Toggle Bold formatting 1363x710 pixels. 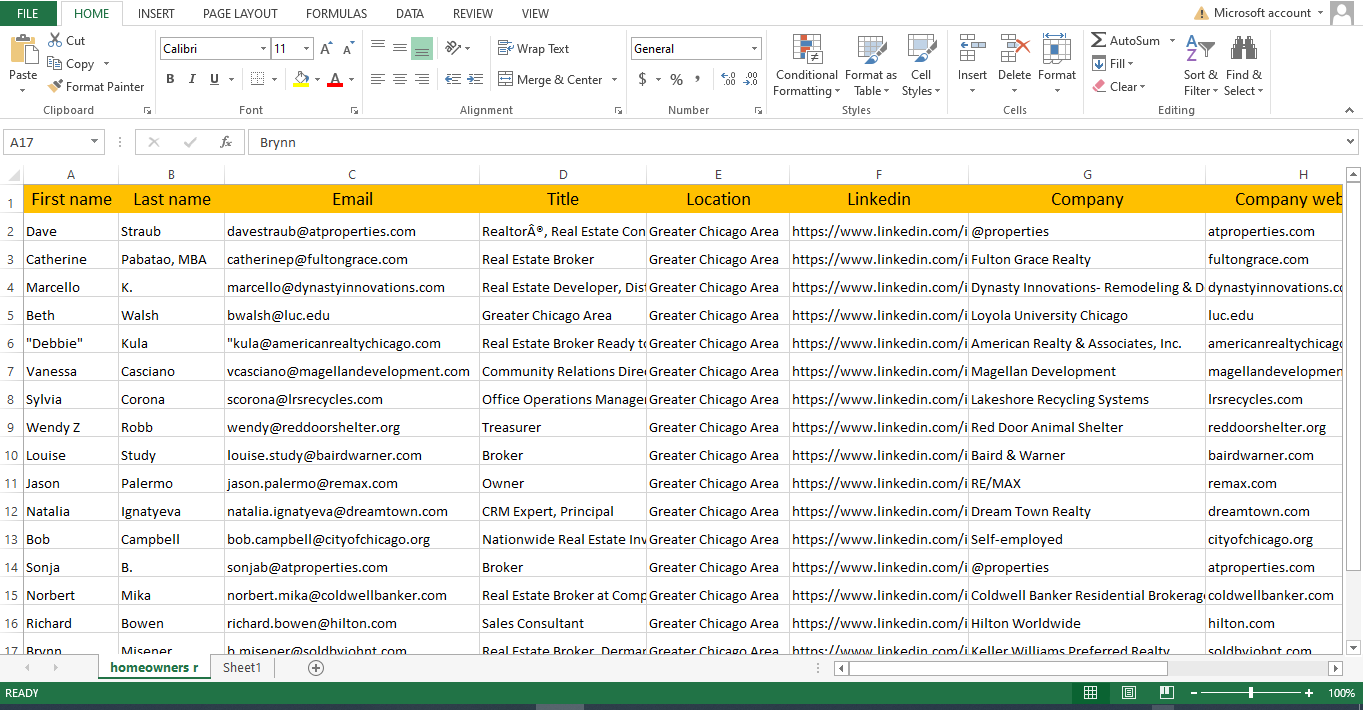click(170, 80)
